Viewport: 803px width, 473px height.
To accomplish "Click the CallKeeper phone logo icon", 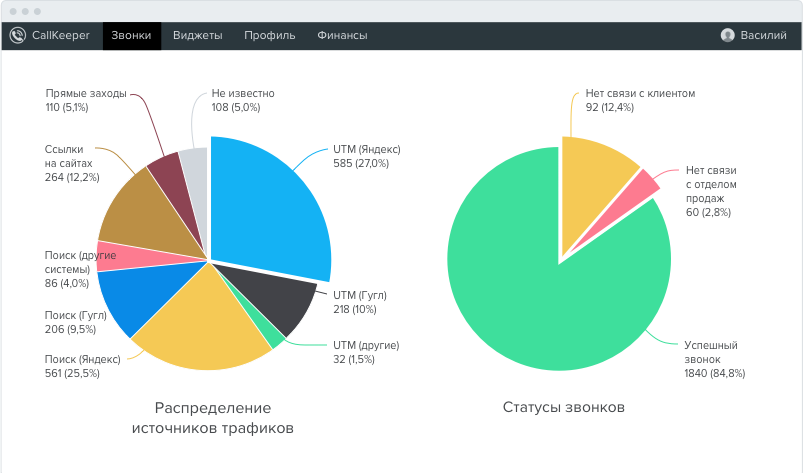I will click(x=18, y=35).
